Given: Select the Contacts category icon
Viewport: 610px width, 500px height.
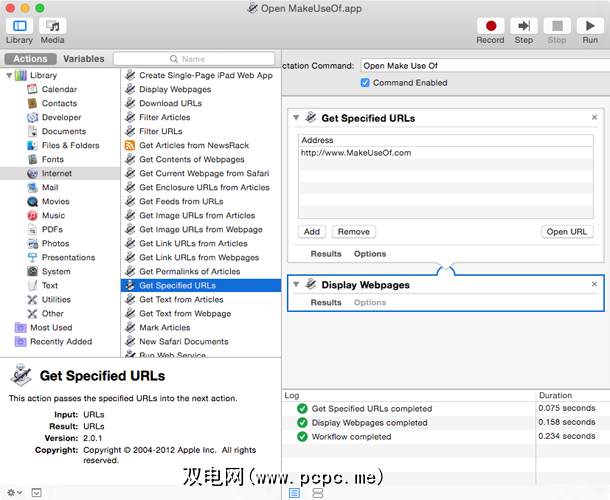Looking at the screenshot, I should [32, 103].
